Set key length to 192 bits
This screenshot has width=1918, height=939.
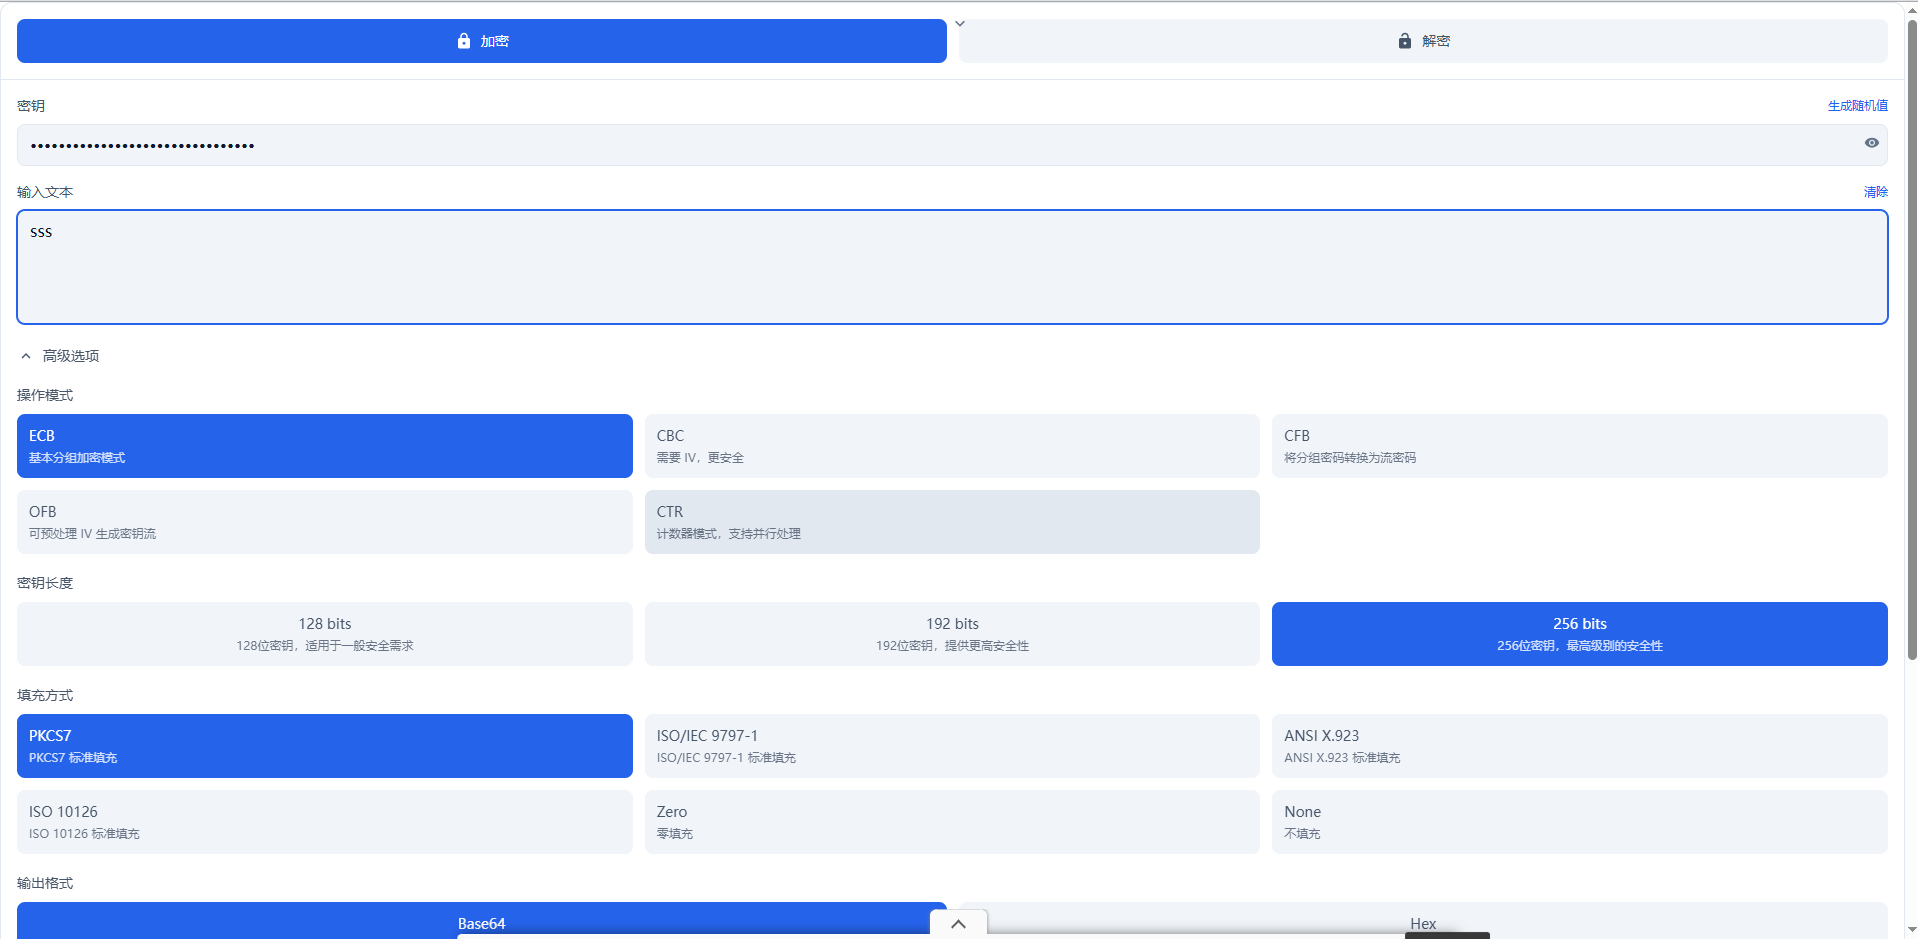[x=951, y=634]
